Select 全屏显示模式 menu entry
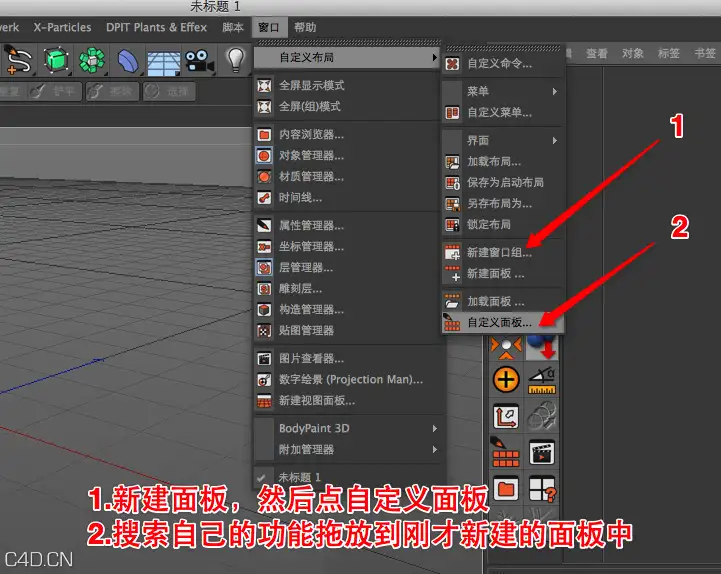 pyautogui.click(x=347, y=86)
